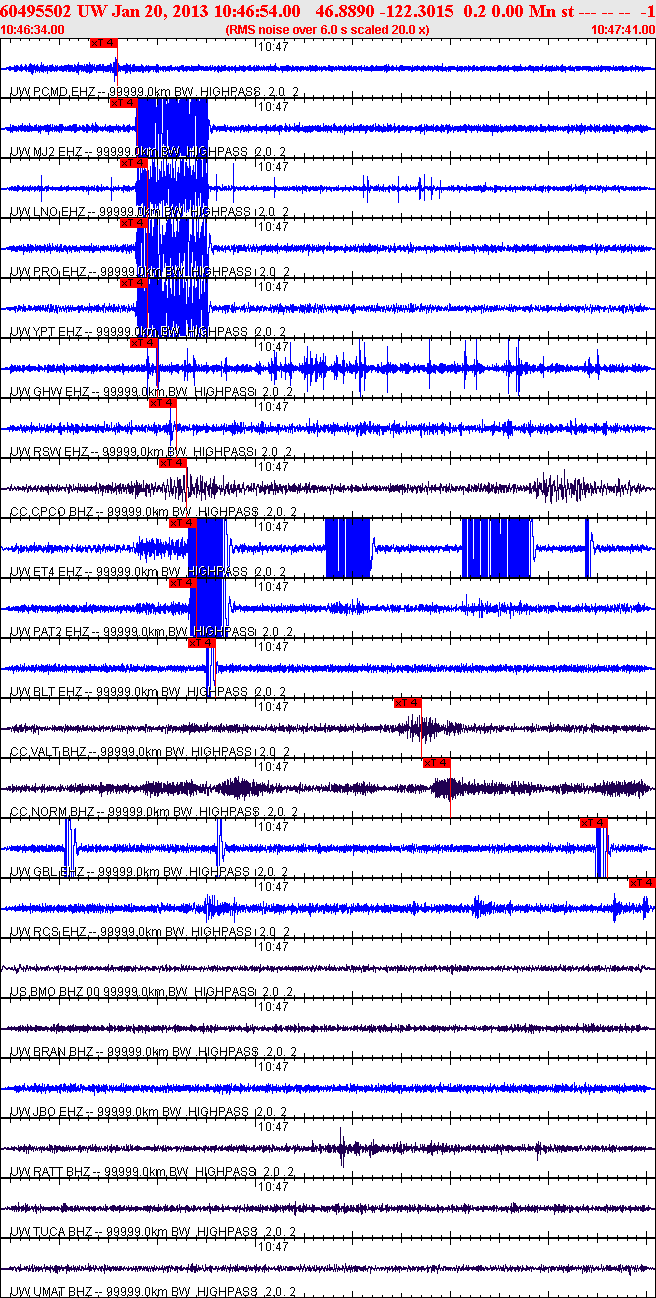Select the red pick marker on UW RCS trace
656x1298 pixels.
[x=642, y=883]
